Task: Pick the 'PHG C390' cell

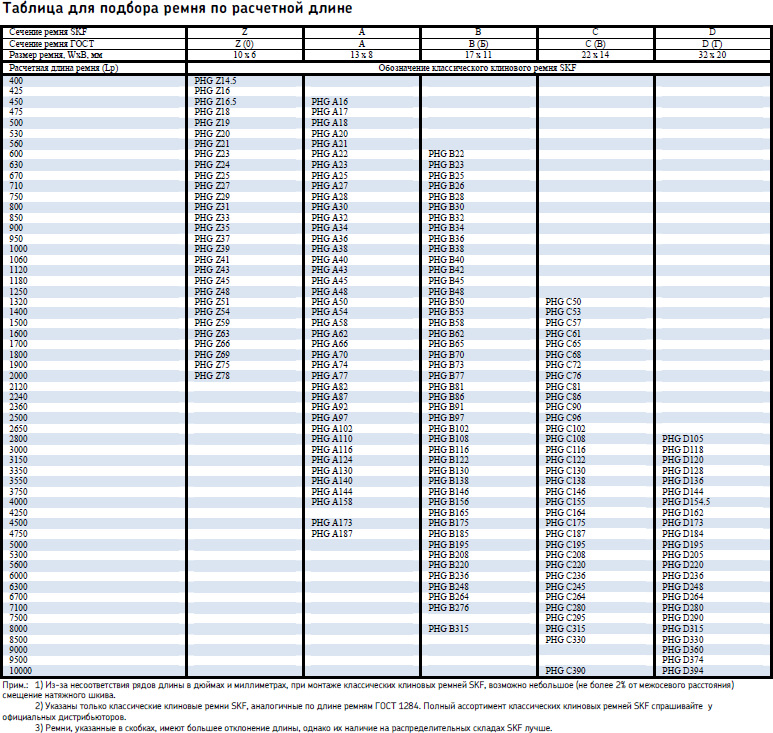Action: (x=565, y=671)
